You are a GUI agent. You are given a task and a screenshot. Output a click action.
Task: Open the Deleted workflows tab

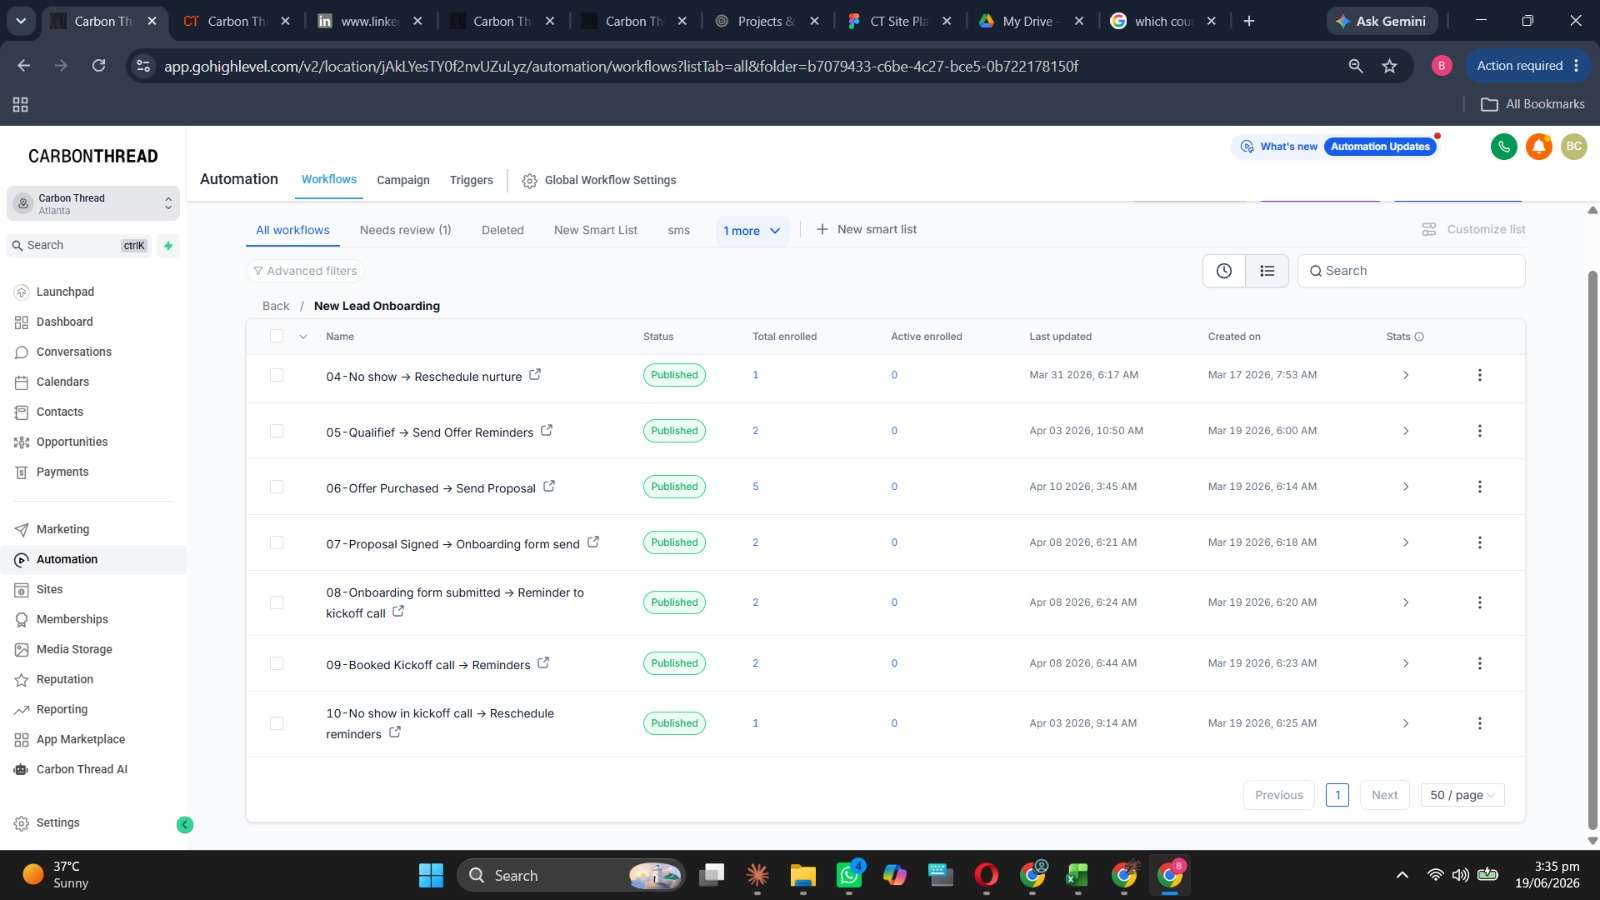502,230
